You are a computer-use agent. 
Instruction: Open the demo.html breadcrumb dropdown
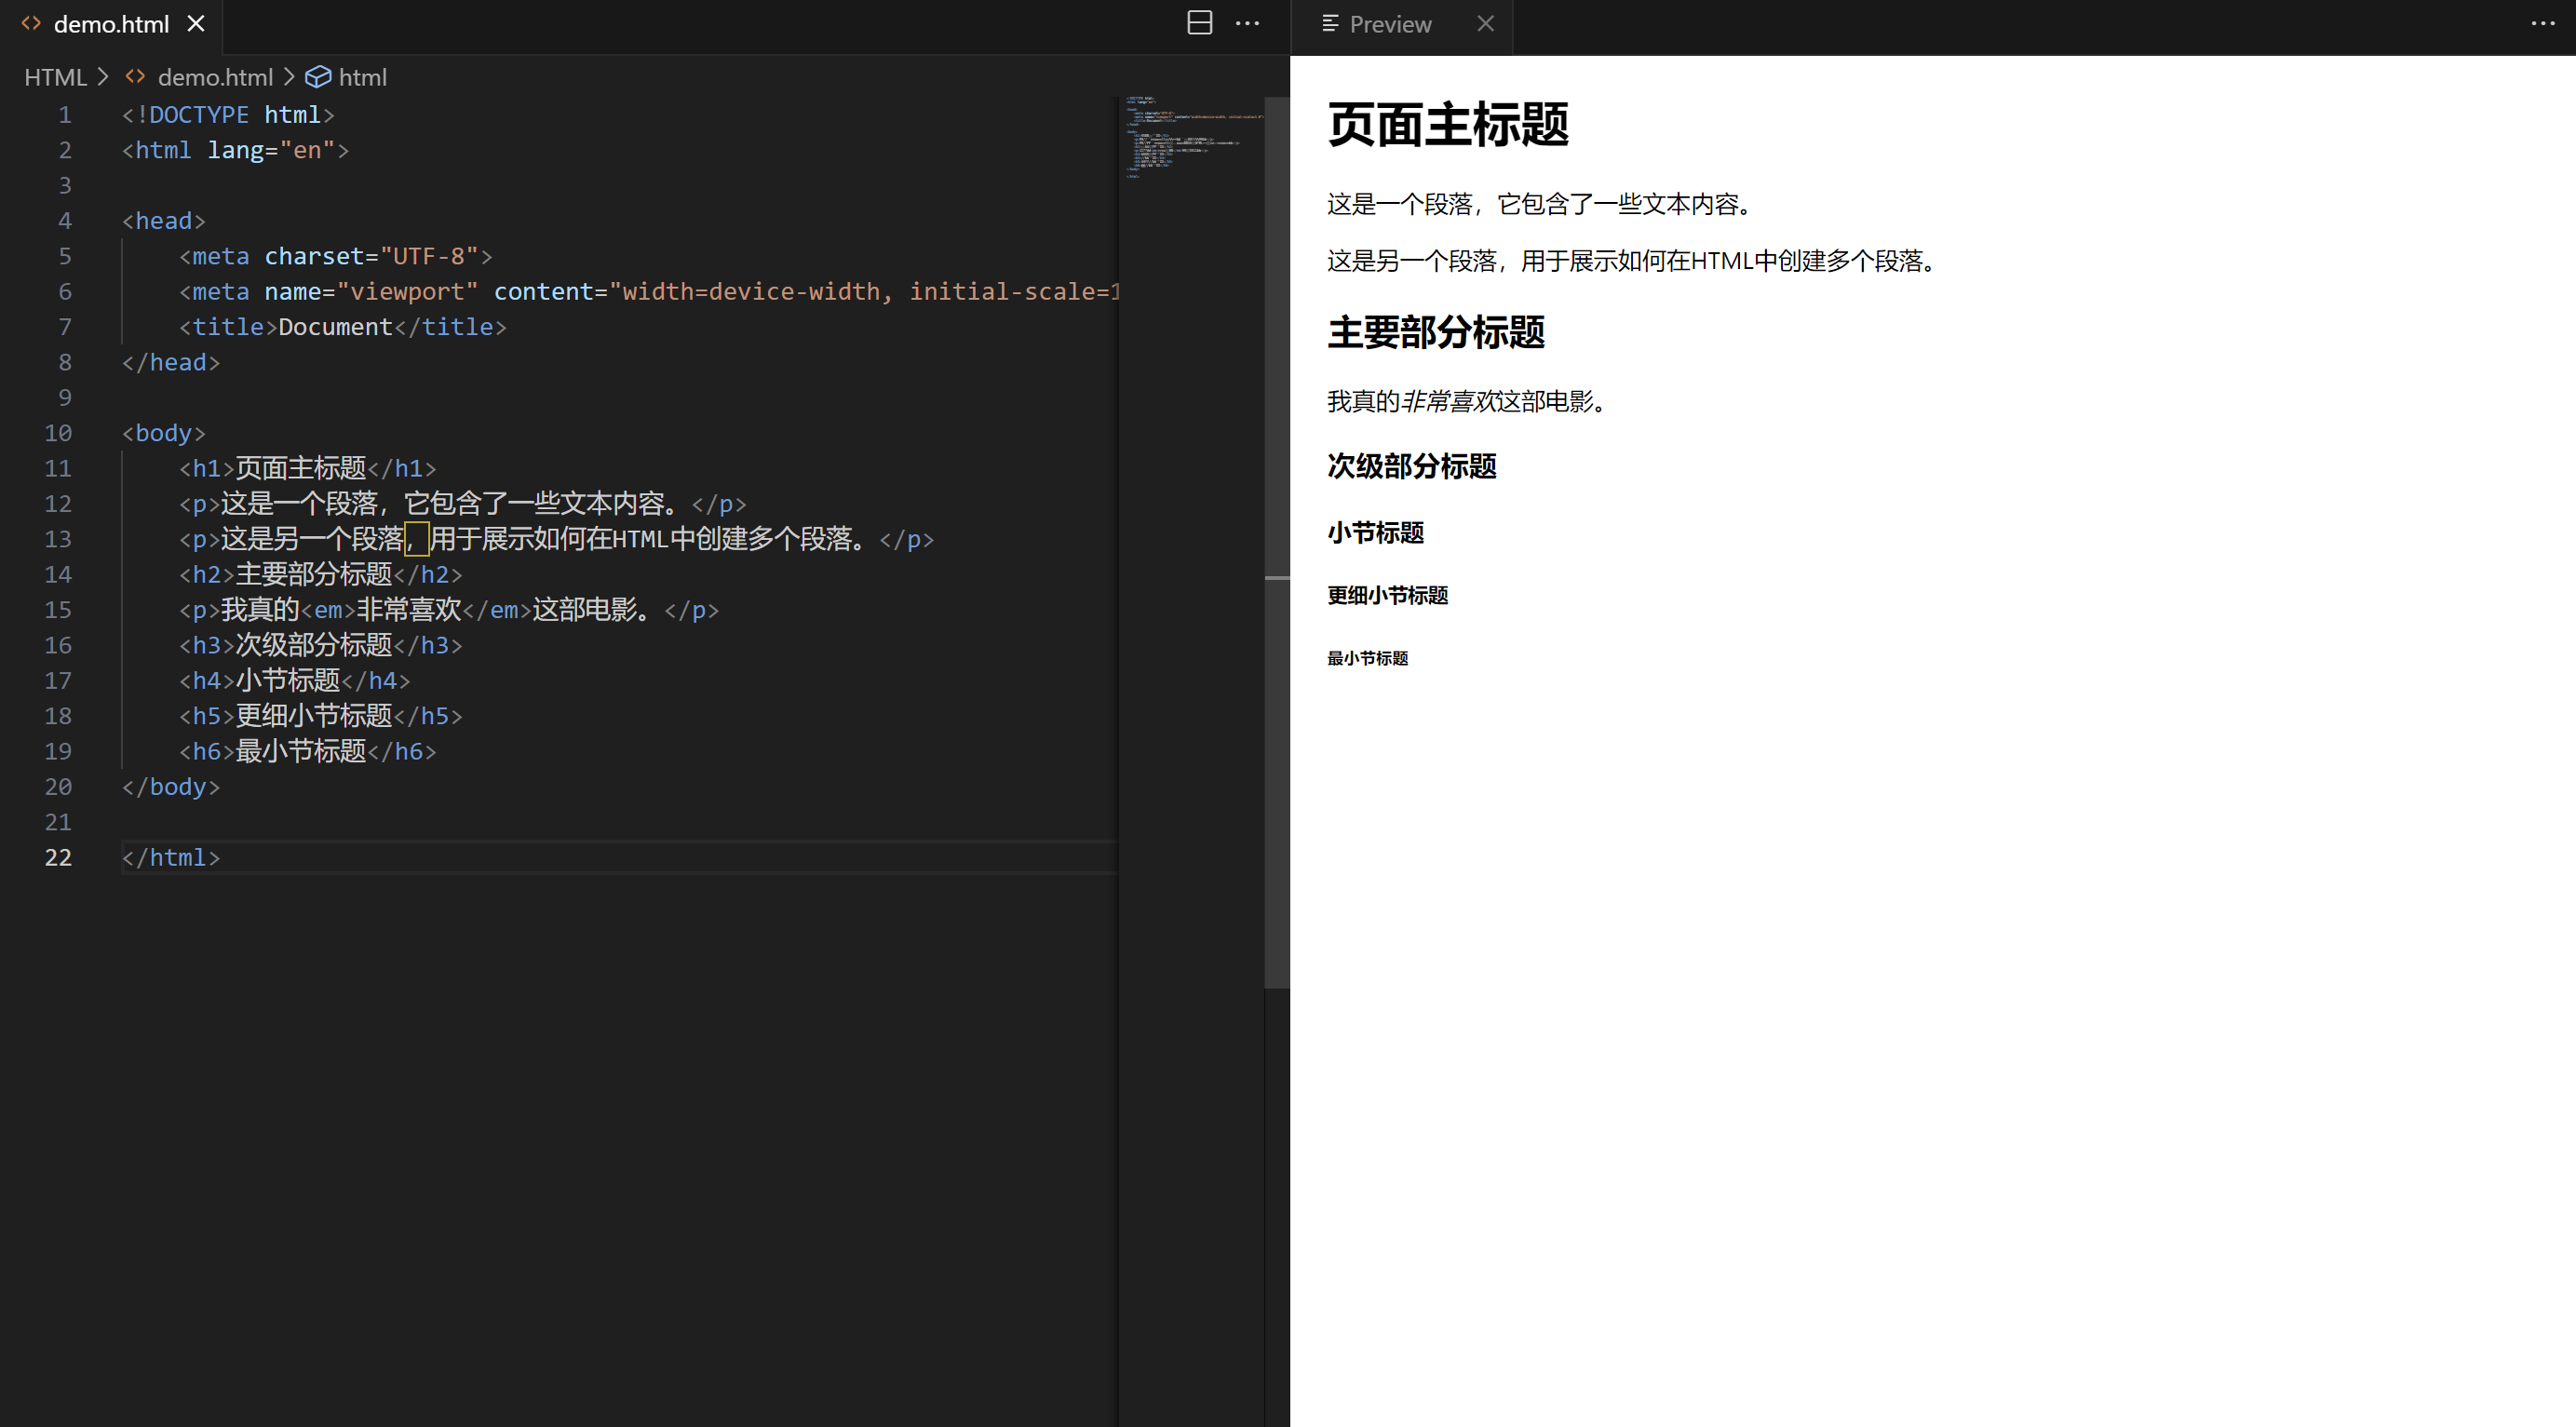pos(214,77)
